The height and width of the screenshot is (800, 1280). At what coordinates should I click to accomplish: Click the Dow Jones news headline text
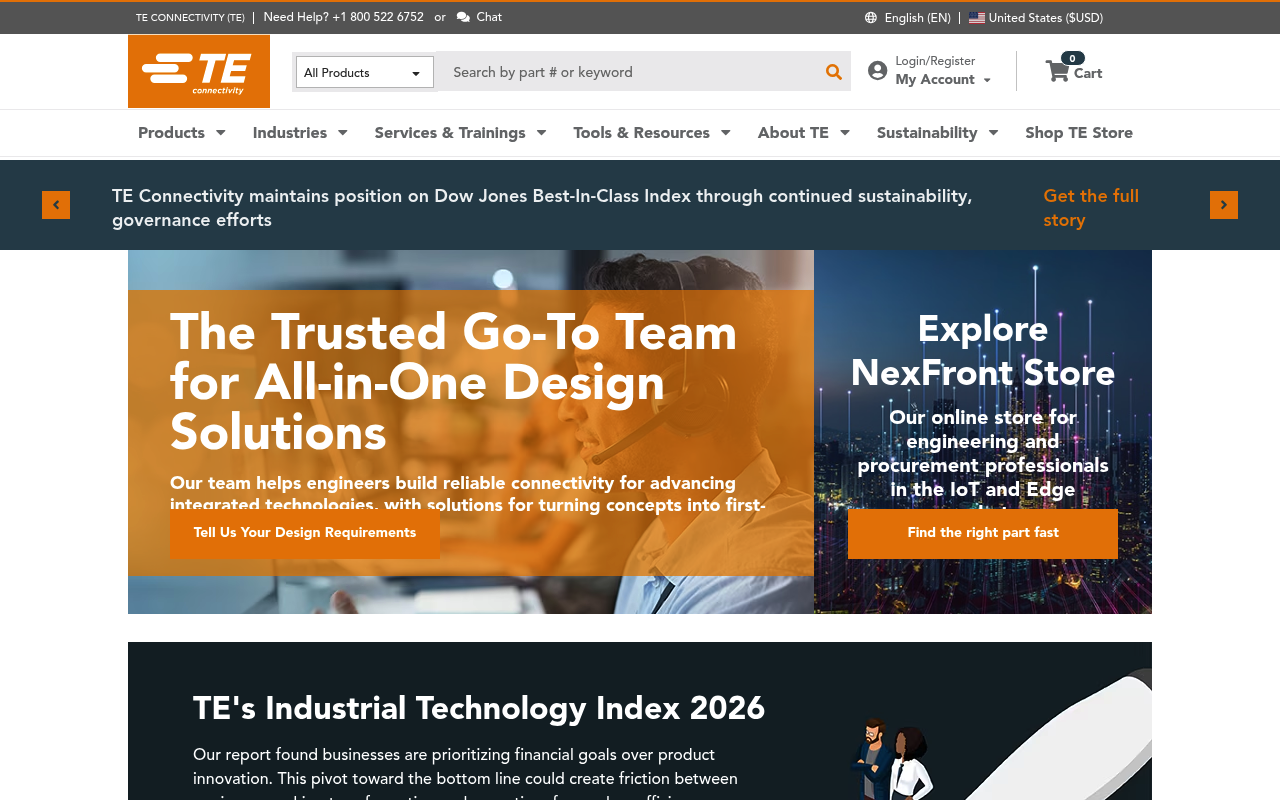542,208
